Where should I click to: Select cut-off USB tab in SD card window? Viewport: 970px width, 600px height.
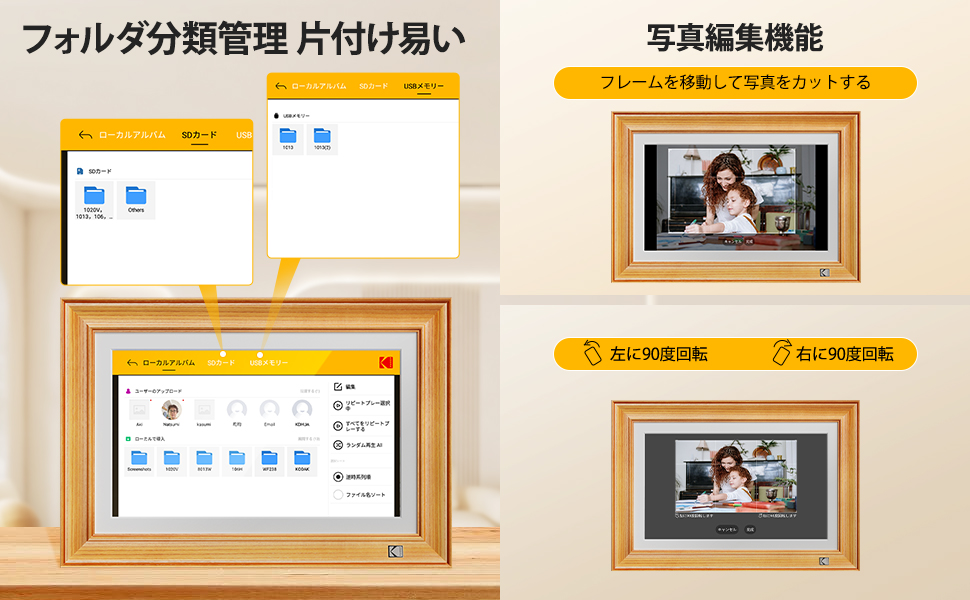[x=244, y=135]
